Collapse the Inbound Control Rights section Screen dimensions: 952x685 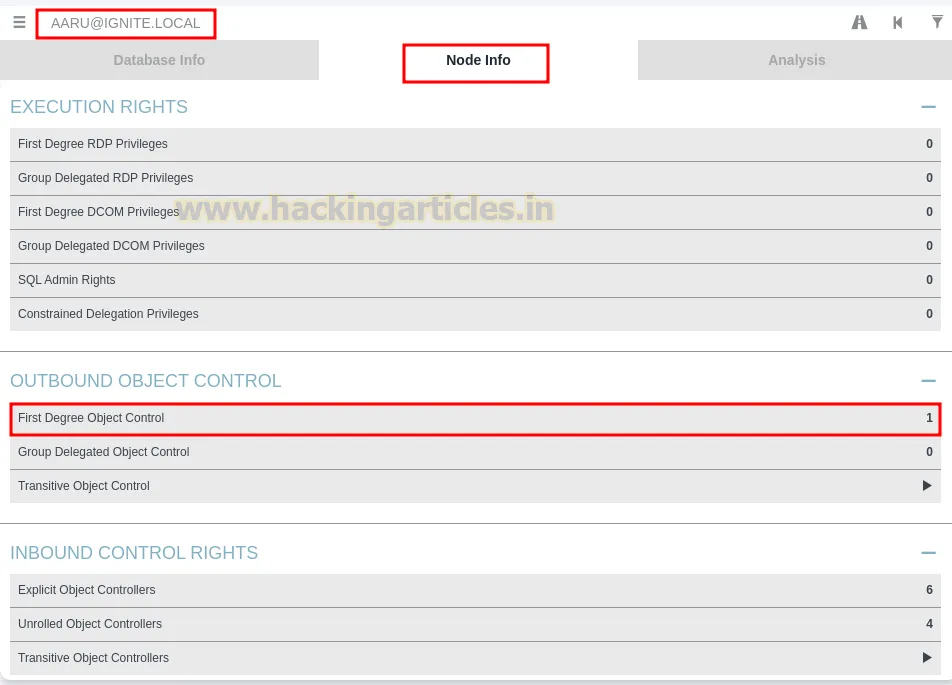coord(928,553)
